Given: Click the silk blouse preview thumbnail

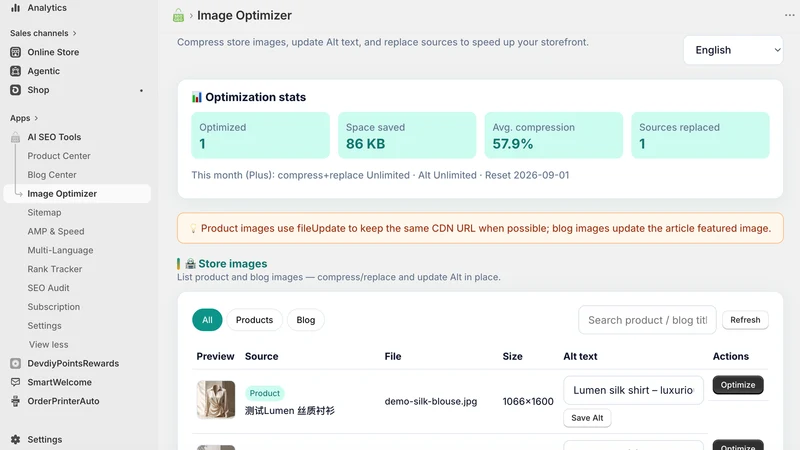Looking at the screenshot, I should point(216,399).
